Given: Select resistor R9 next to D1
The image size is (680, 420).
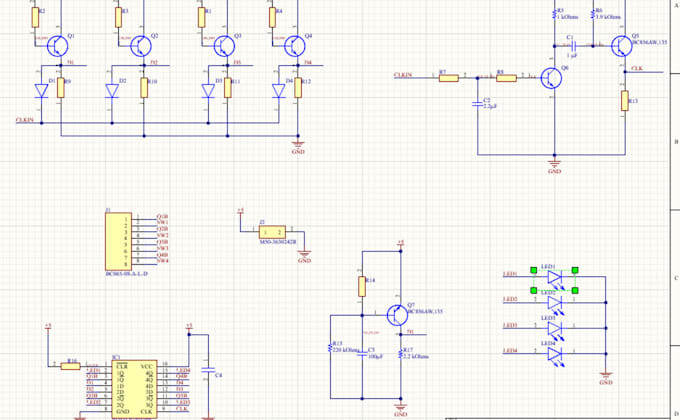Looking at the screenshot, I should coord(61,88).
